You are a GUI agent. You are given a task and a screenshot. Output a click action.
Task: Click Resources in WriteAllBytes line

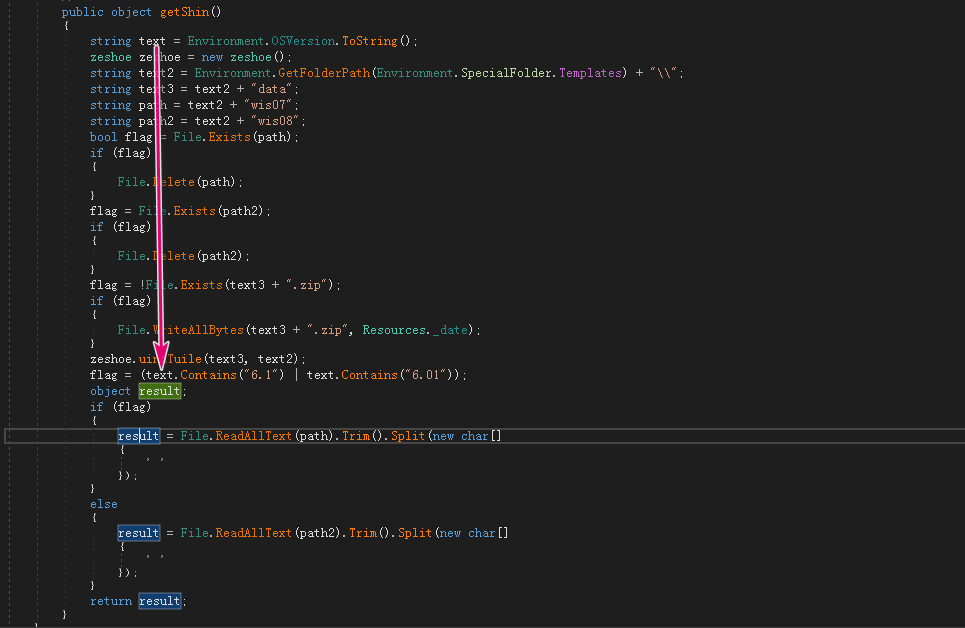394,329
